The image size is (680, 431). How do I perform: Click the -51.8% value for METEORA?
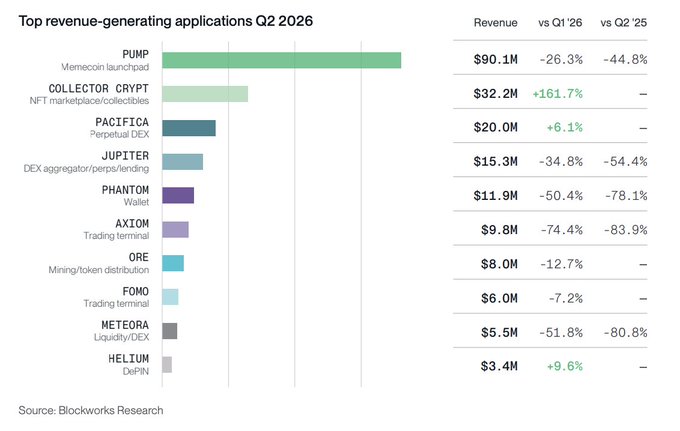pos(561,333)
